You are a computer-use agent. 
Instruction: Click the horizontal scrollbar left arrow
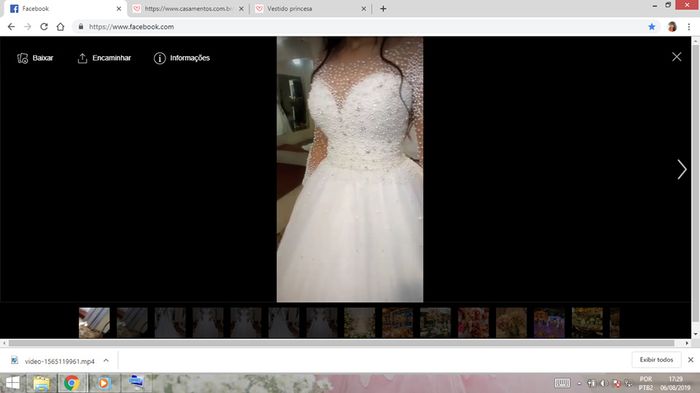click(x=4, y=343)
